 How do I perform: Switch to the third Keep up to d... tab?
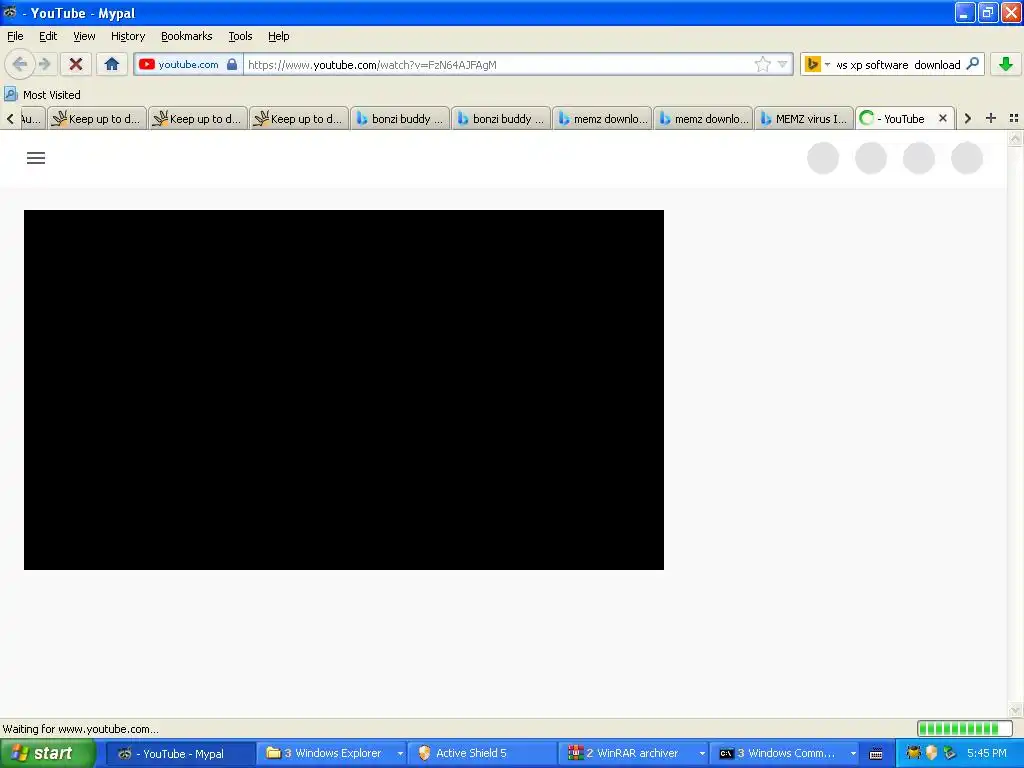pyautogui.click(x=299, y=118)
